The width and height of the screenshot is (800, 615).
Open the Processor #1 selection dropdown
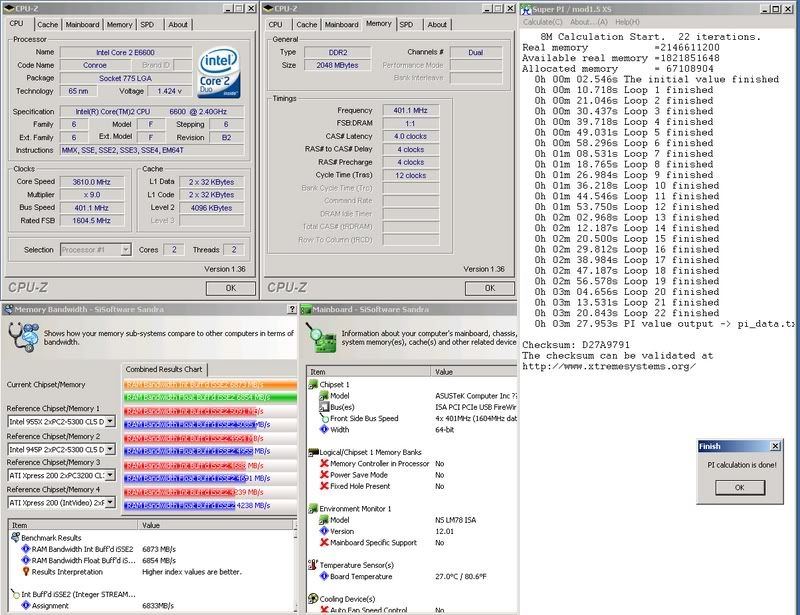[95, 250]
